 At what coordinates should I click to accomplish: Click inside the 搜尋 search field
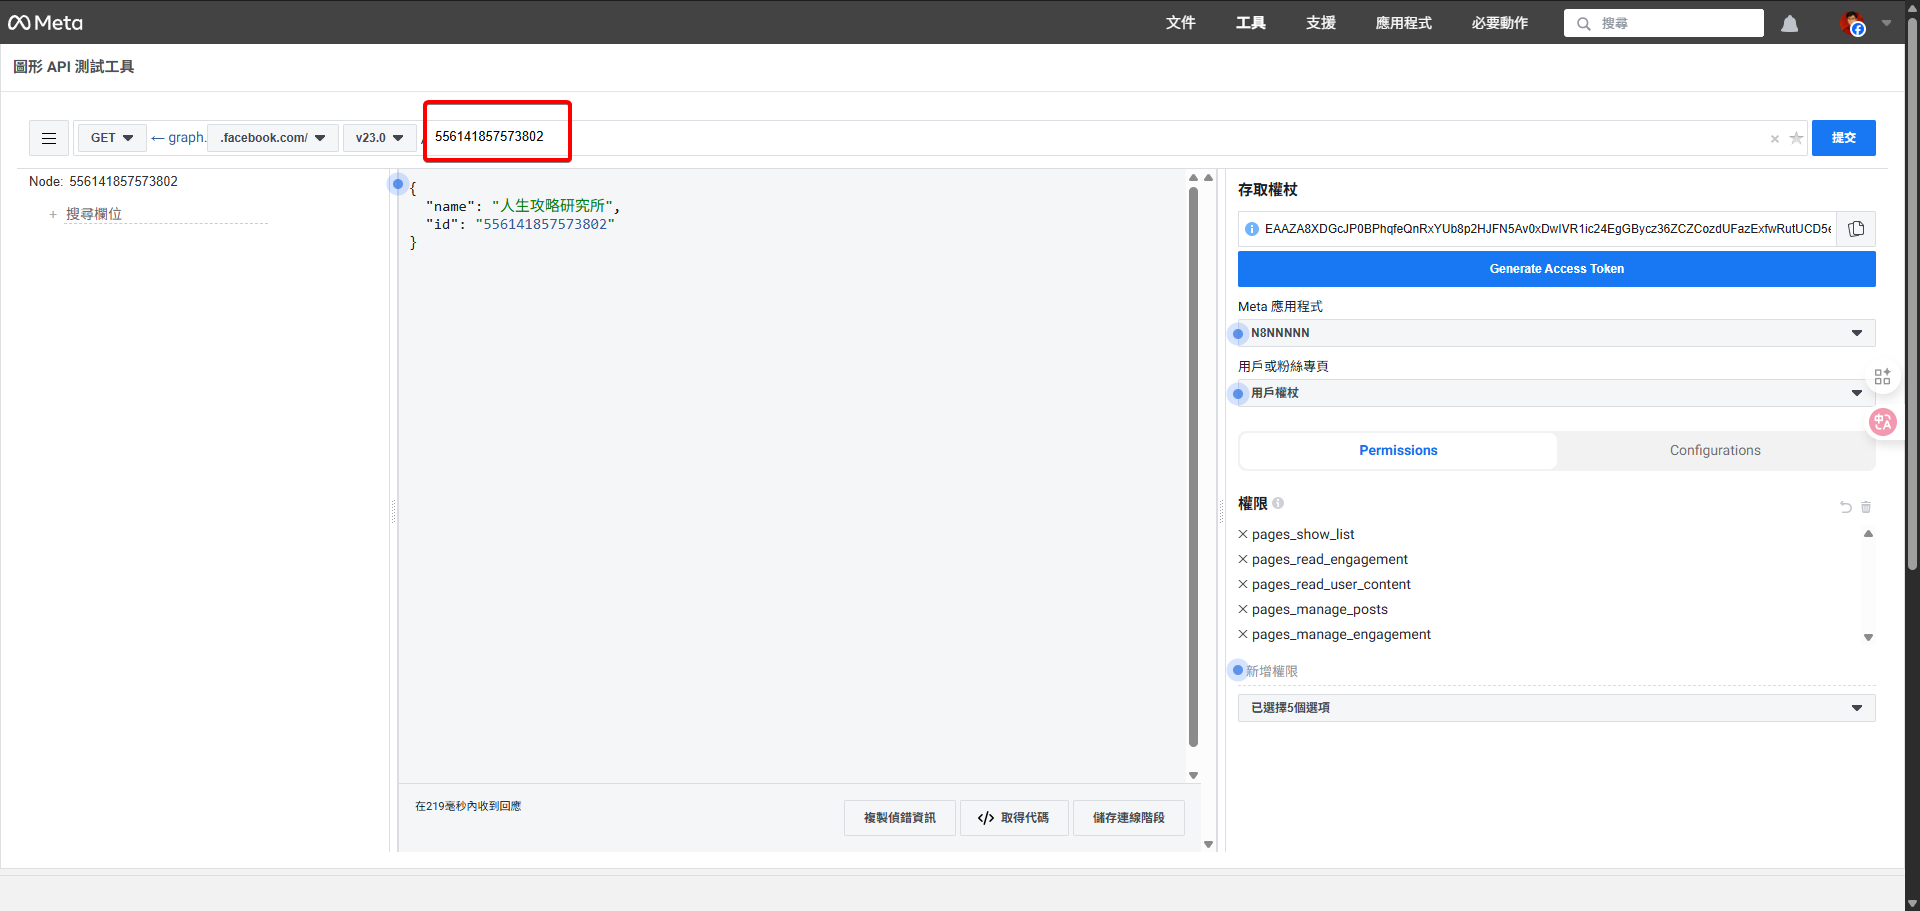click(1663, 23)
